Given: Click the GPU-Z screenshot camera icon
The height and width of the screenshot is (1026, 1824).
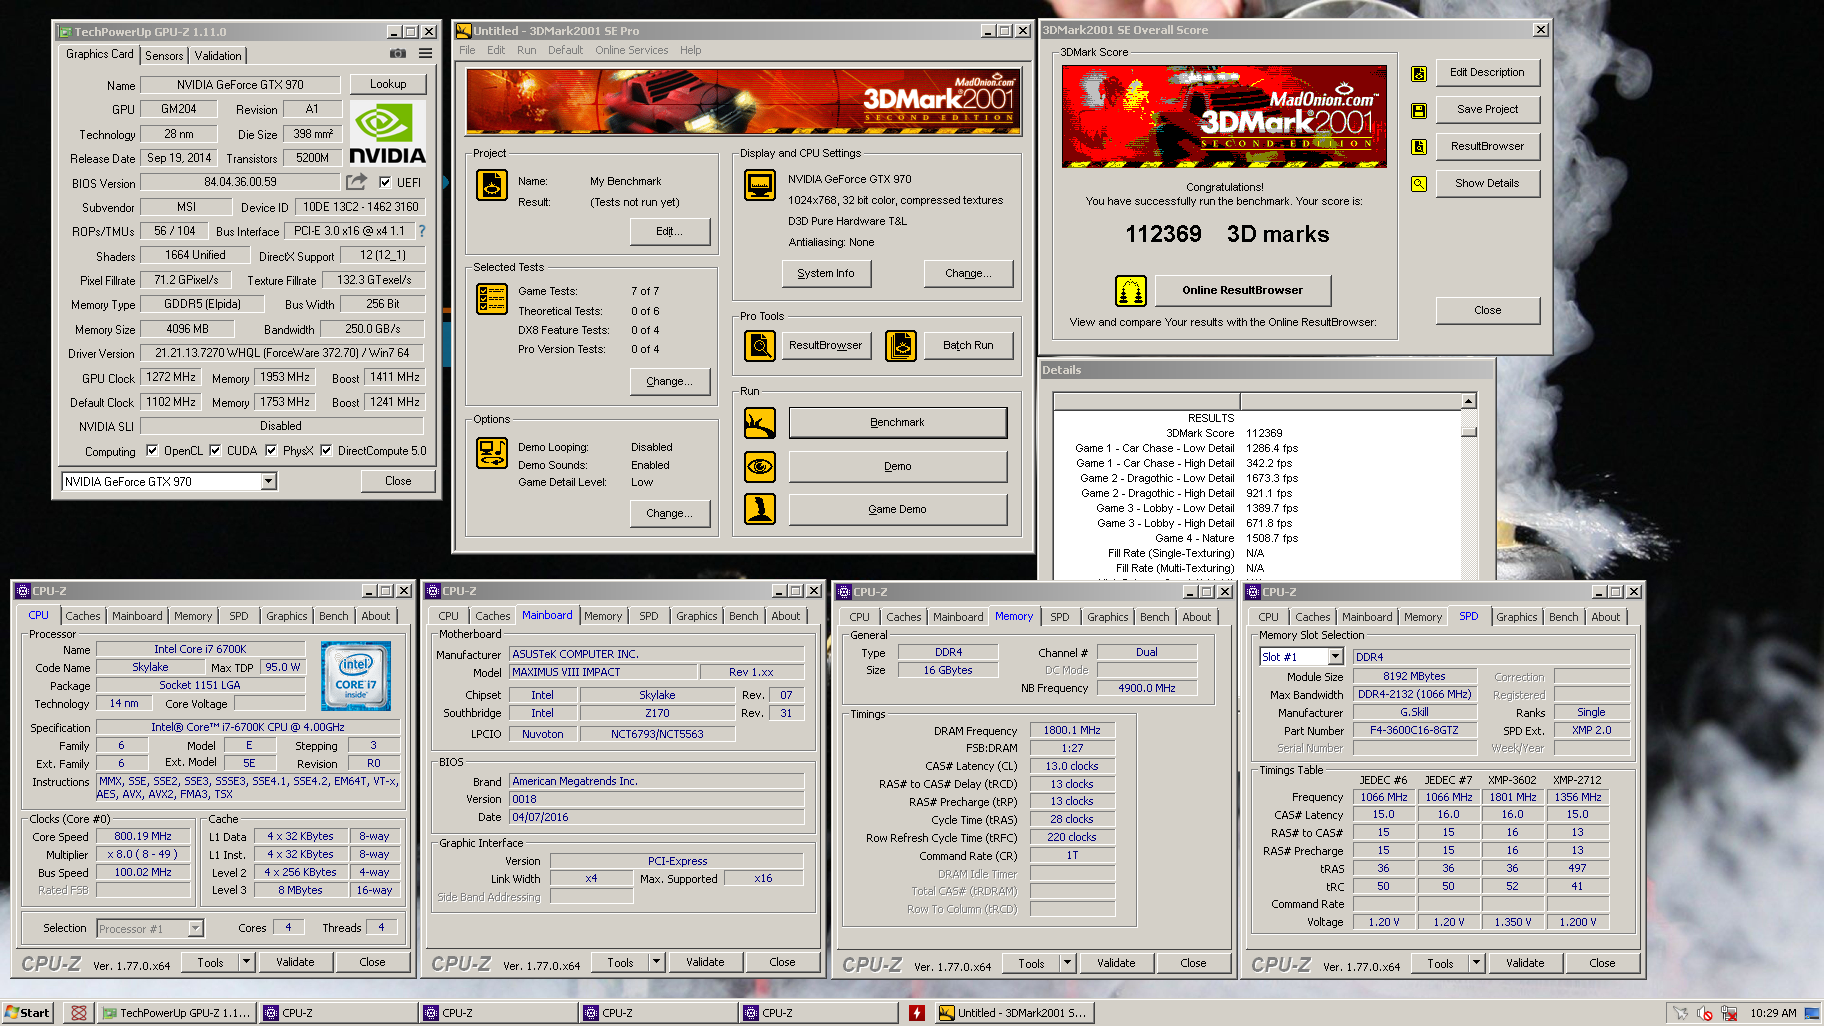Looking at the screenshot, I should (398, 54).
